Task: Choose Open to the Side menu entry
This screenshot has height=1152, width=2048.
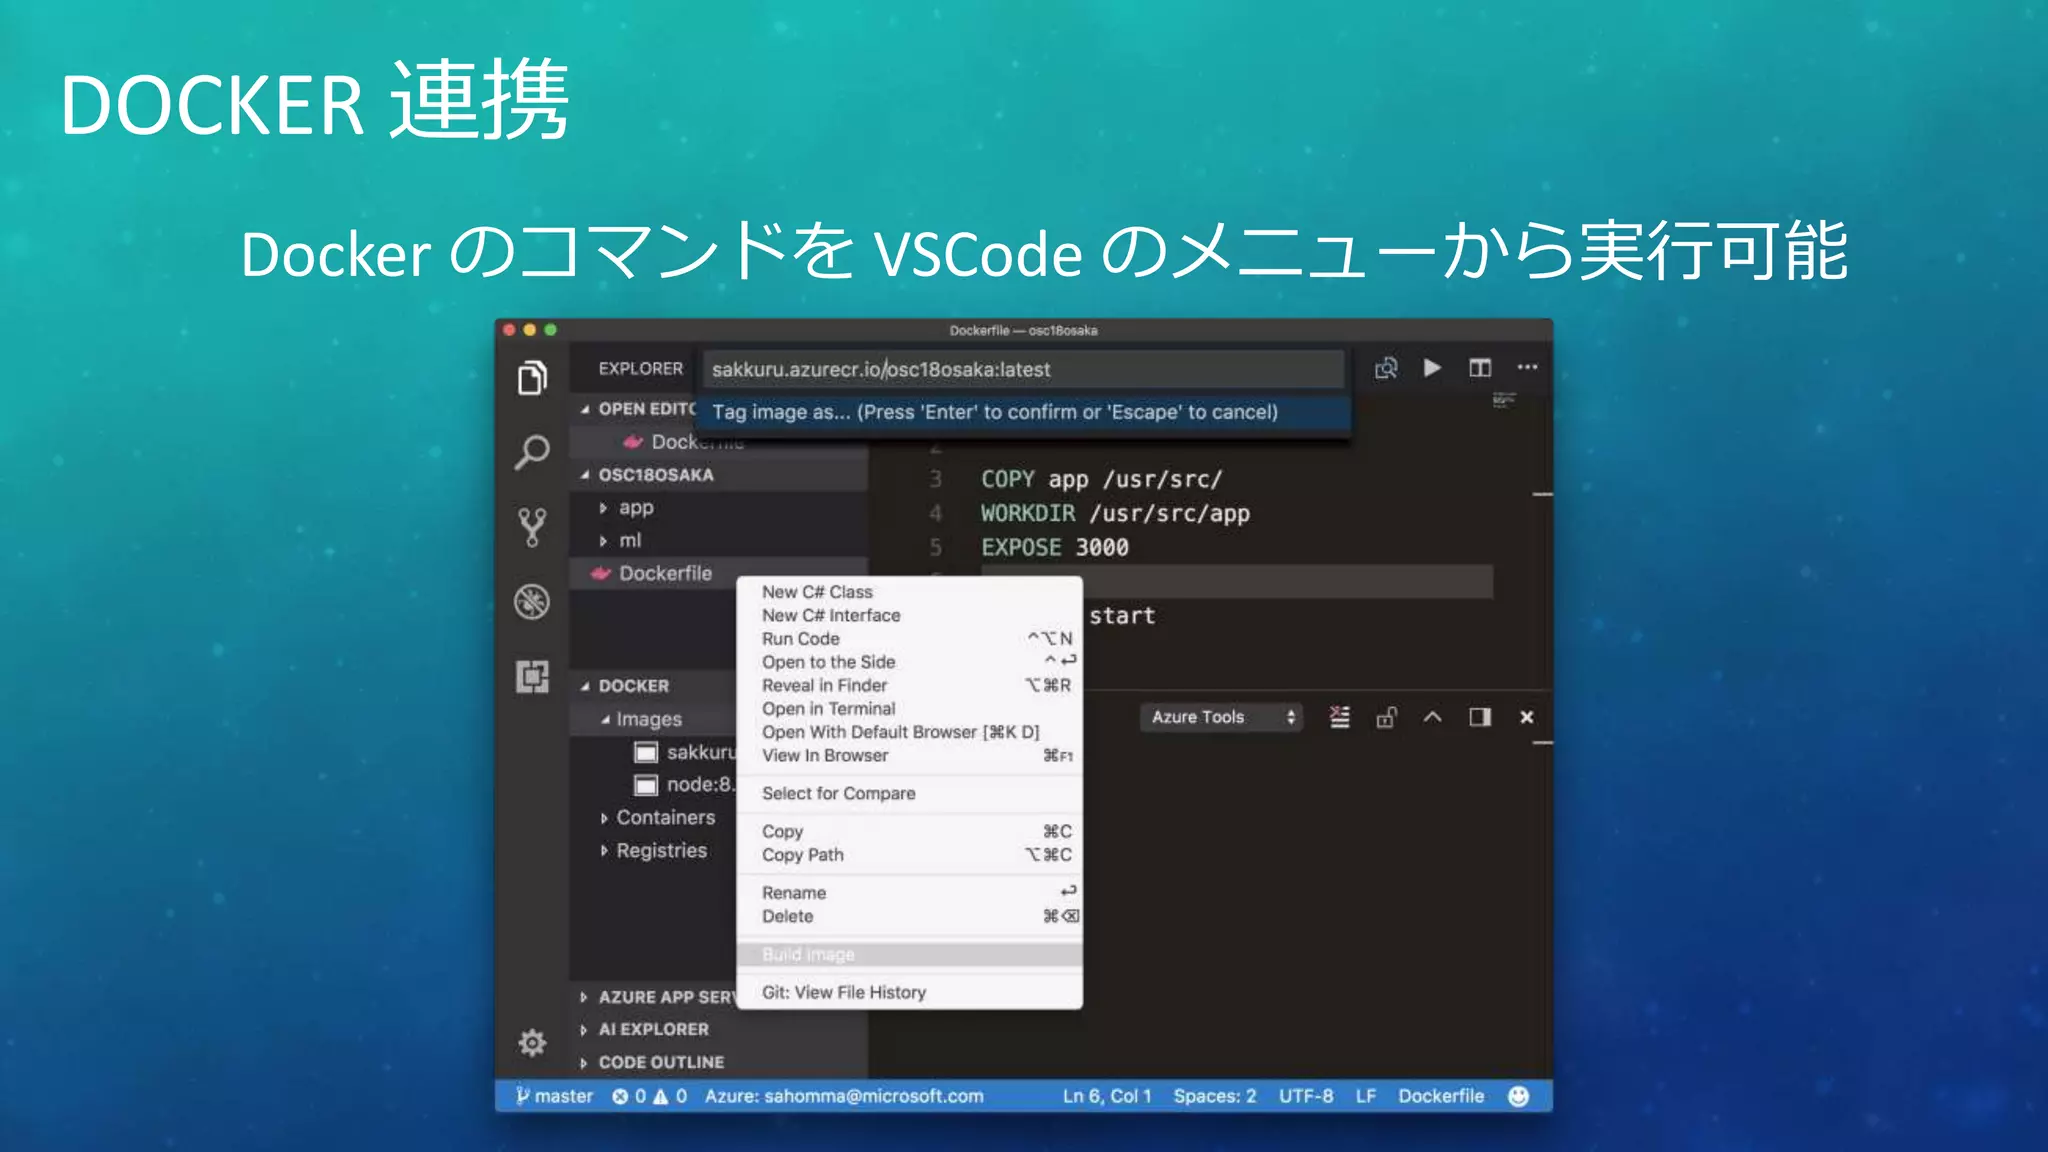Action: (909, 662)
